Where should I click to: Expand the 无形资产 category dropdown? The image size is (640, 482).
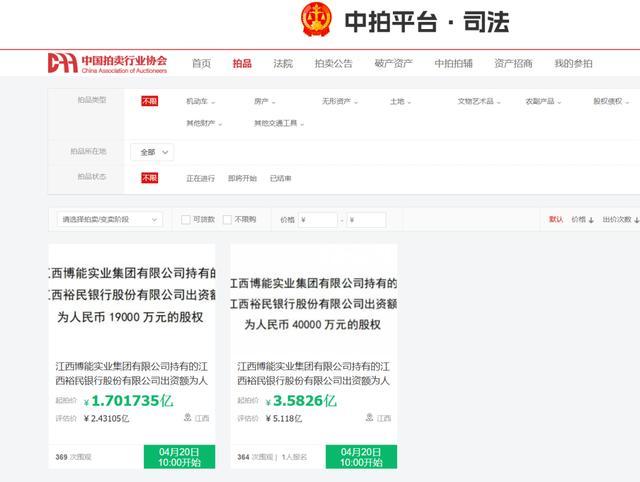(x=340, y=101)
